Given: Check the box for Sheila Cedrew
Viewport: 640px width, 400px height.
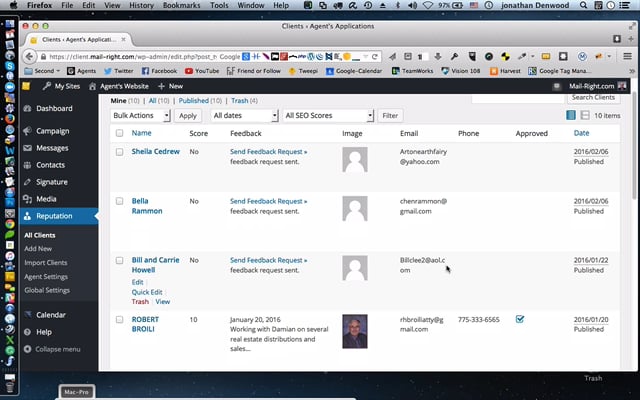Looking at the screenshot, I should pyautogui.click(x=119, y=152).
